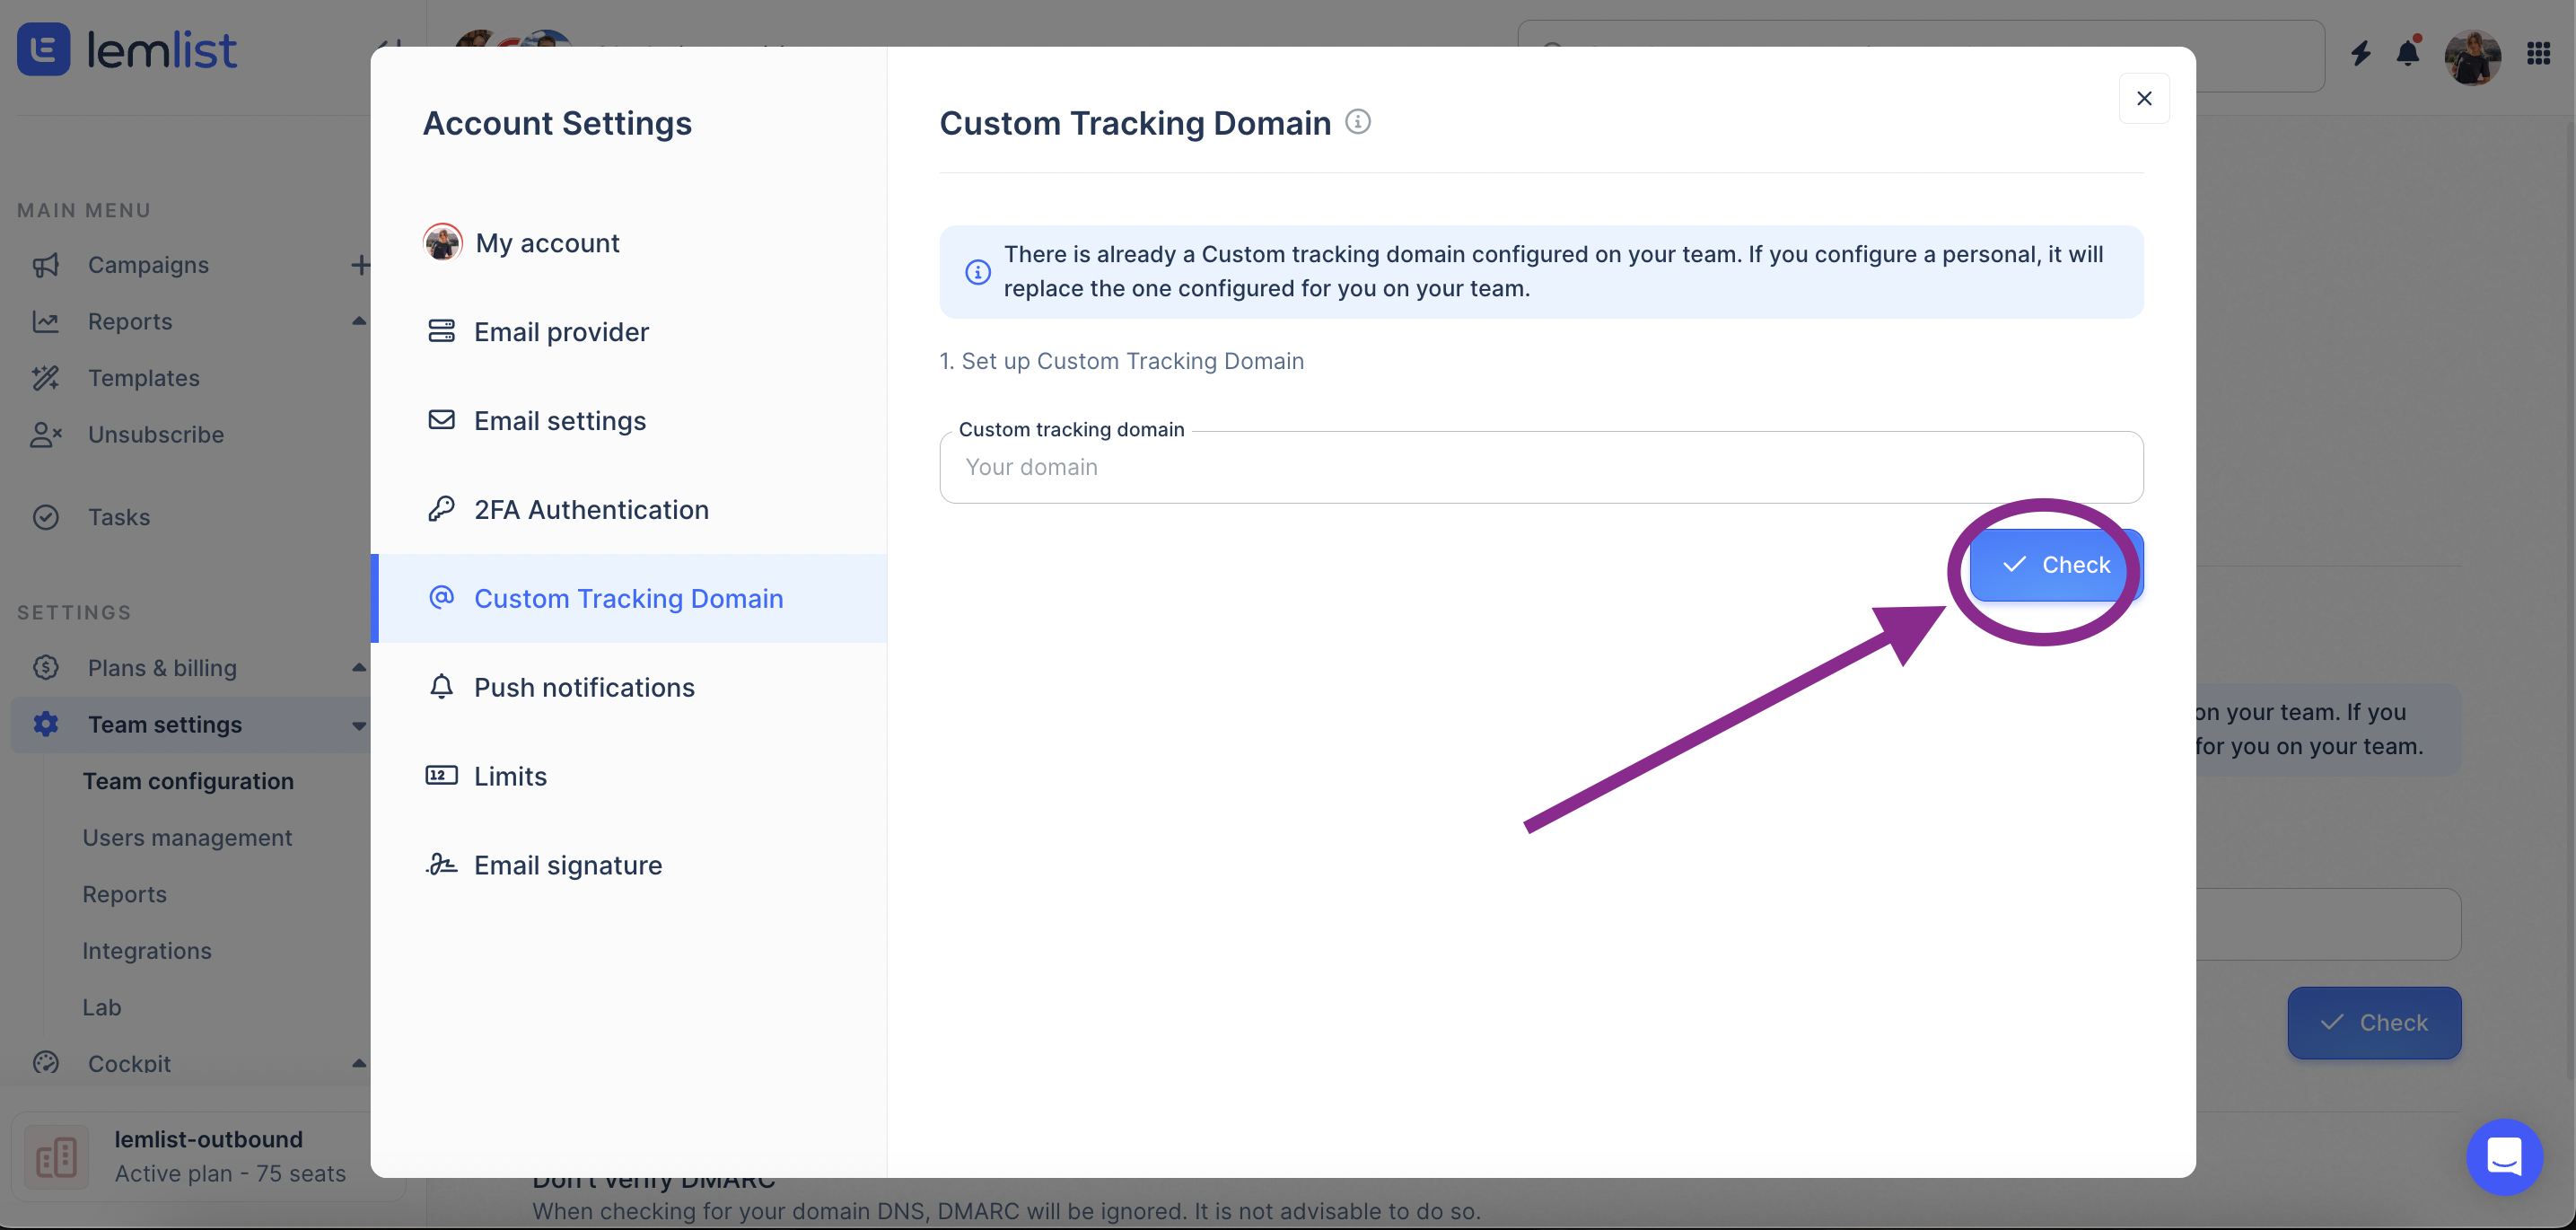
Task: Click the info icon next to Custom Tracking Domain title
Action: (x=1357, y=122)
